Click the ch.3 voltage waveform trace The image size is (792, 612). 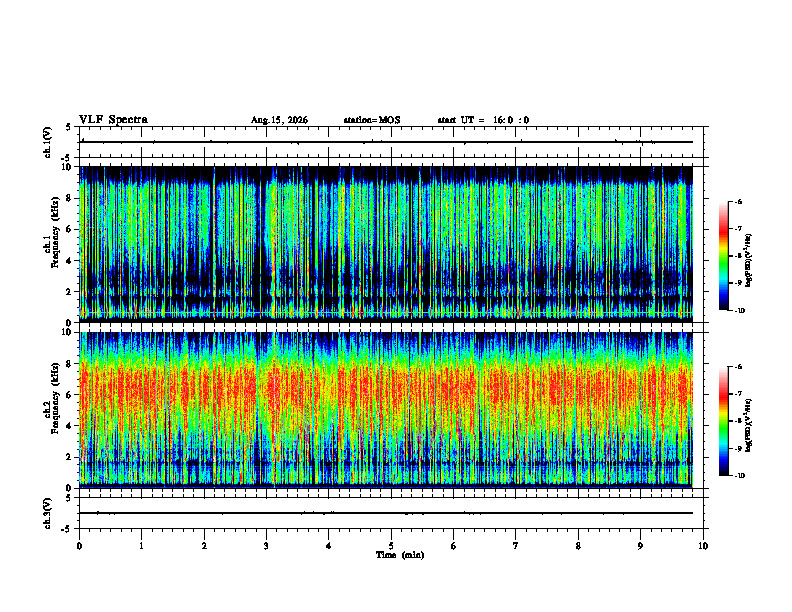(x=386, y=513)
